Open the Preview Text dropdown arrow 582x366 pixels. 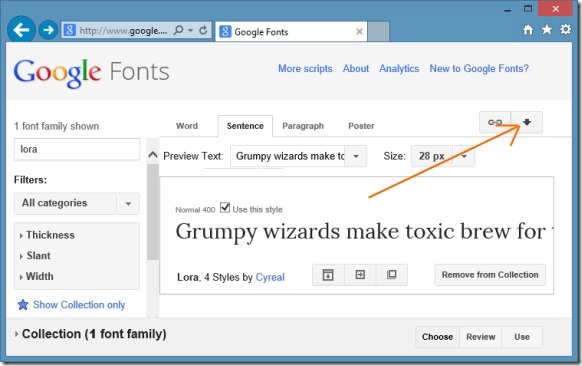click(356, 156)
